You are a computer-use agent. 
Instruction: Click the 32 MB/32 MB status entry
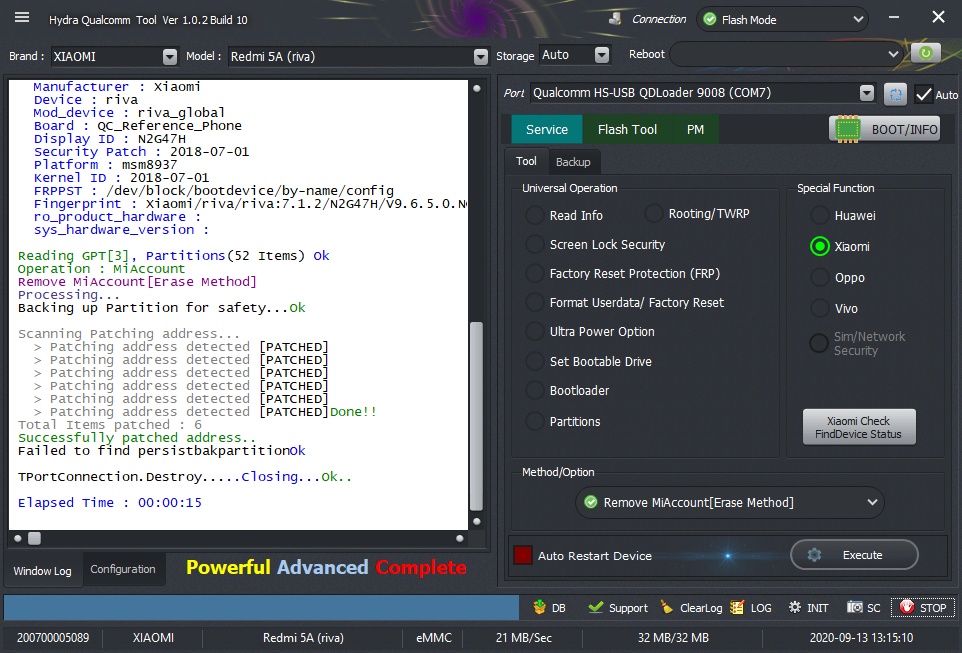(x=673, y=638)
